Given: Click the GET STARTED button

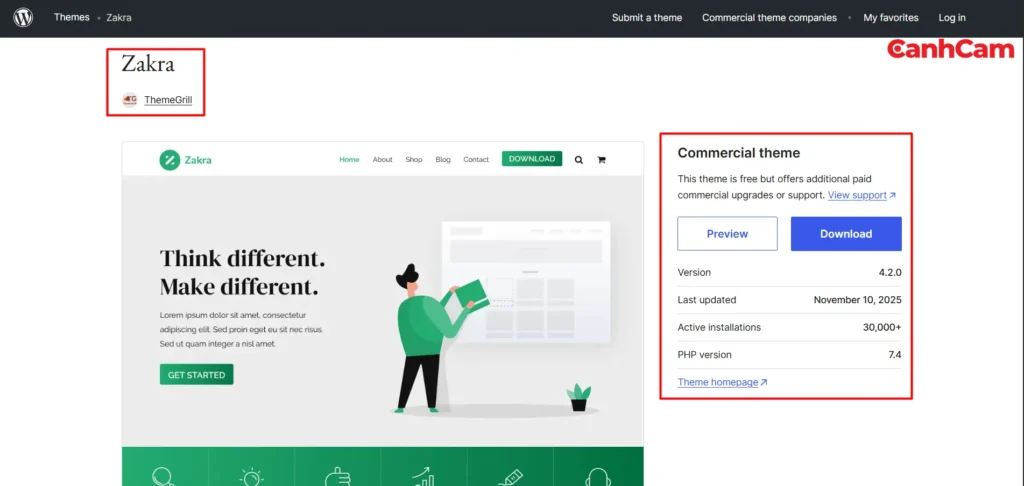Looking at the screenshot, I should coord(197,375).
